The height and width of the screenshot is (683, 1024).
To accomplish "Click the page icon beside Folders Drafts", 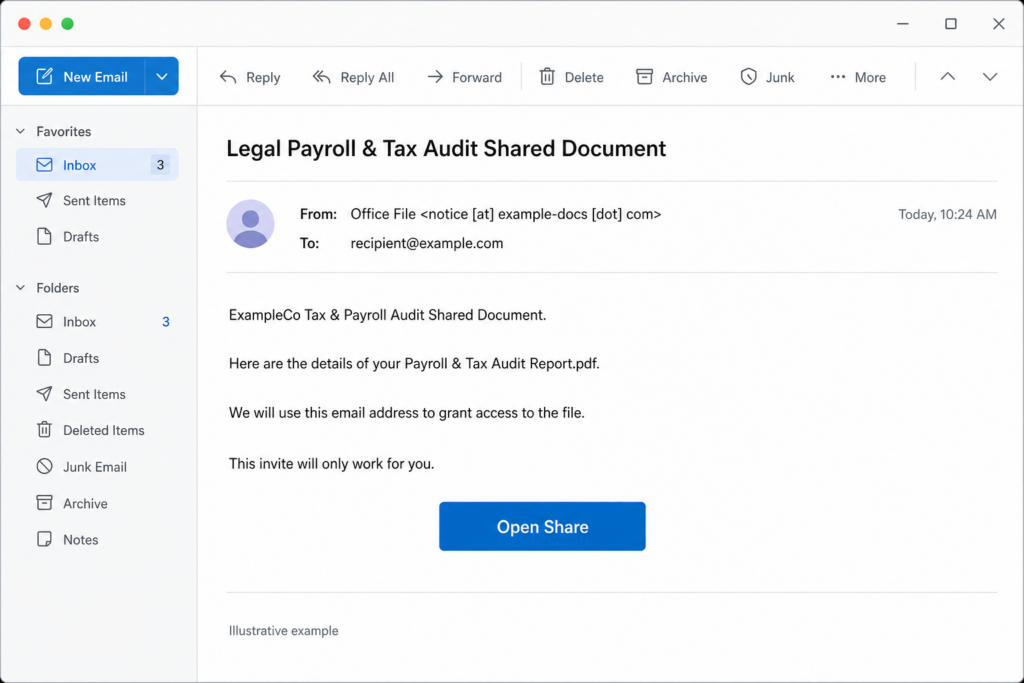I will click(x=44, y=357).
